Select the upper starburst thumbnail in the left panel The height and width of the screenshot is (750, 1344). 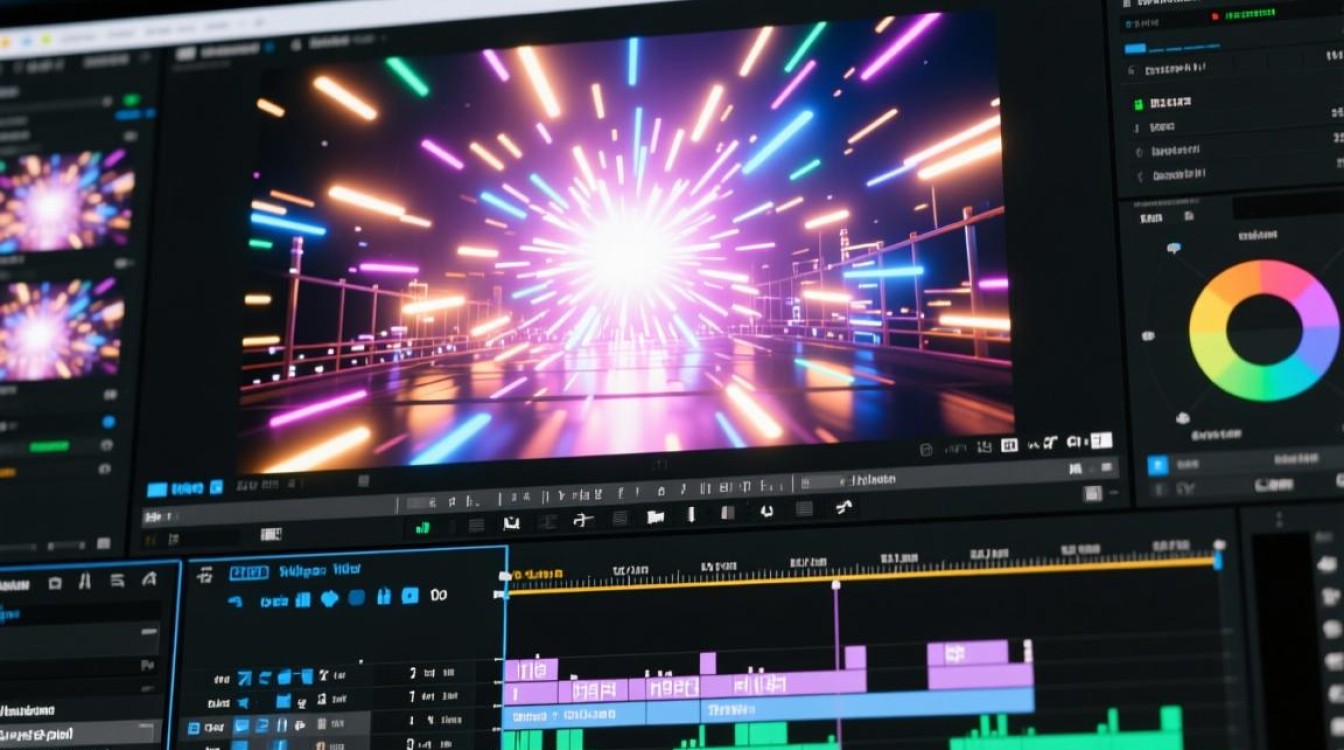[x=66, y=202]
